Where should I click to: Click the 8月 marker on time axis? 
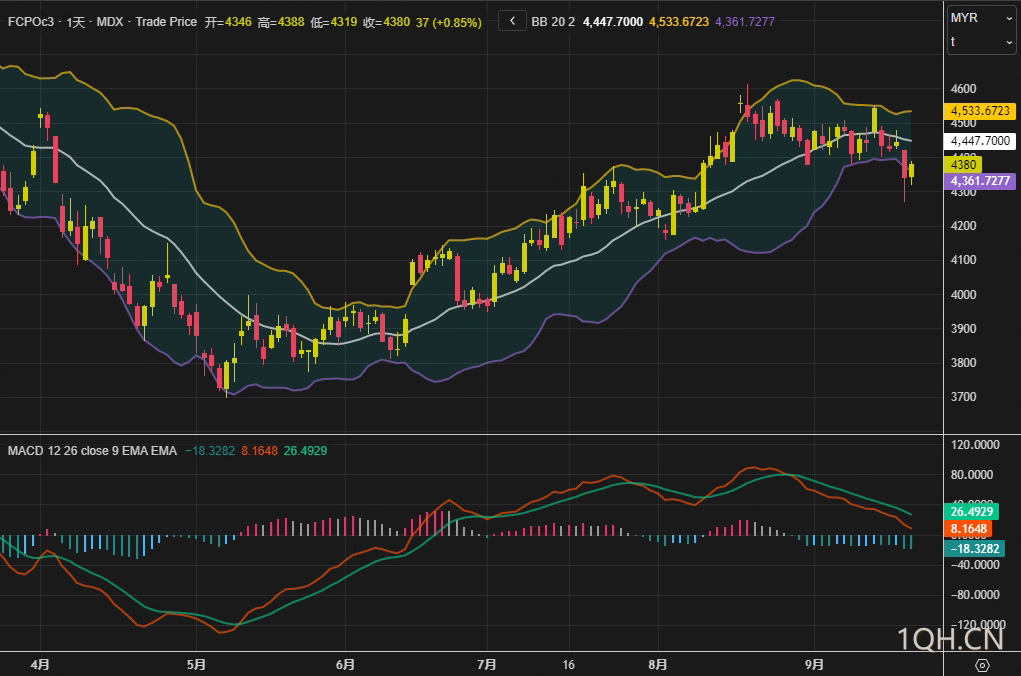pyautogui.click(x=658, y=664)
